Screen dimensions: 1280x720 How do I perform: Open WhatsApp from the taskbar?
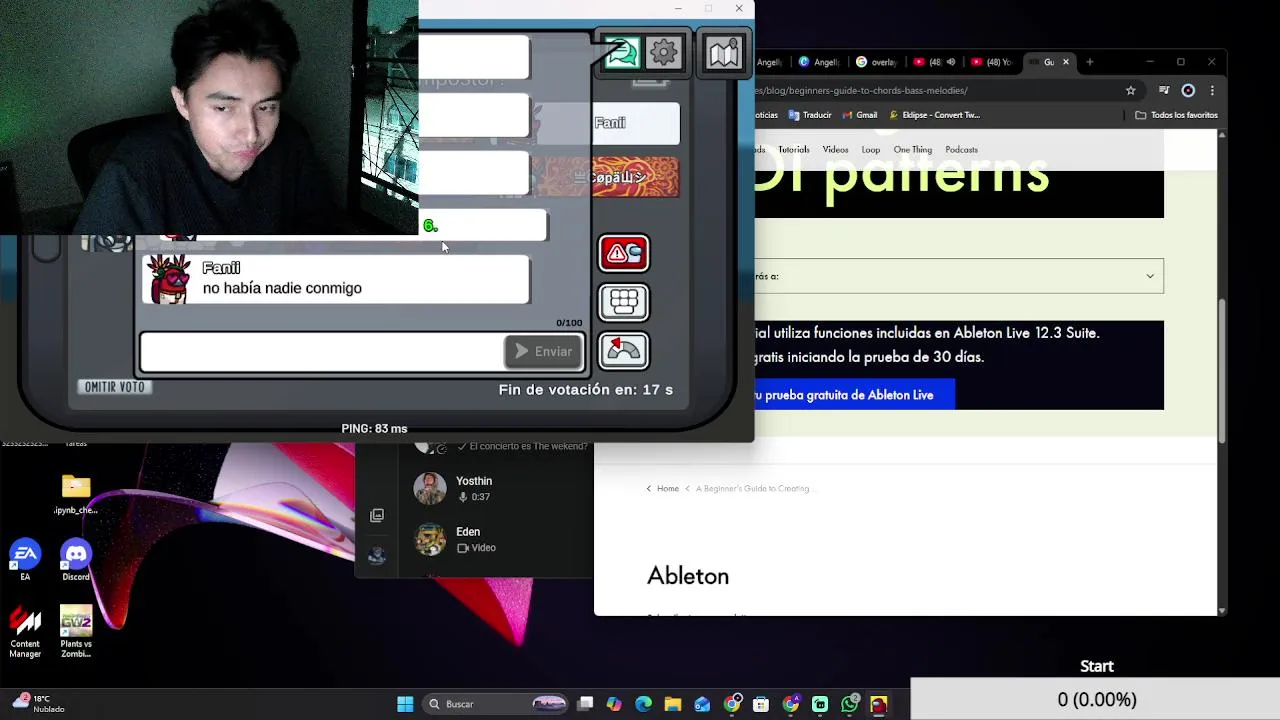click(849, 704)
